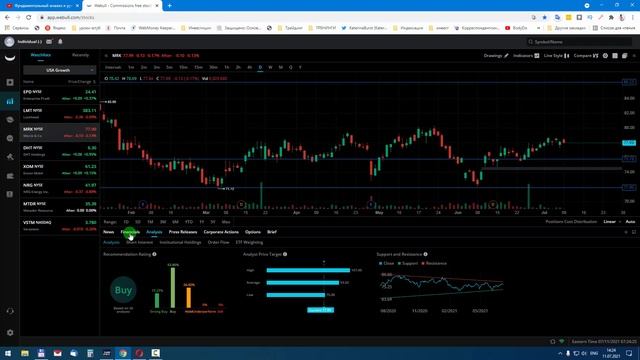Toggle the Support legend item
The height and width of the screenshot is (360, 640).
point(408,263)
